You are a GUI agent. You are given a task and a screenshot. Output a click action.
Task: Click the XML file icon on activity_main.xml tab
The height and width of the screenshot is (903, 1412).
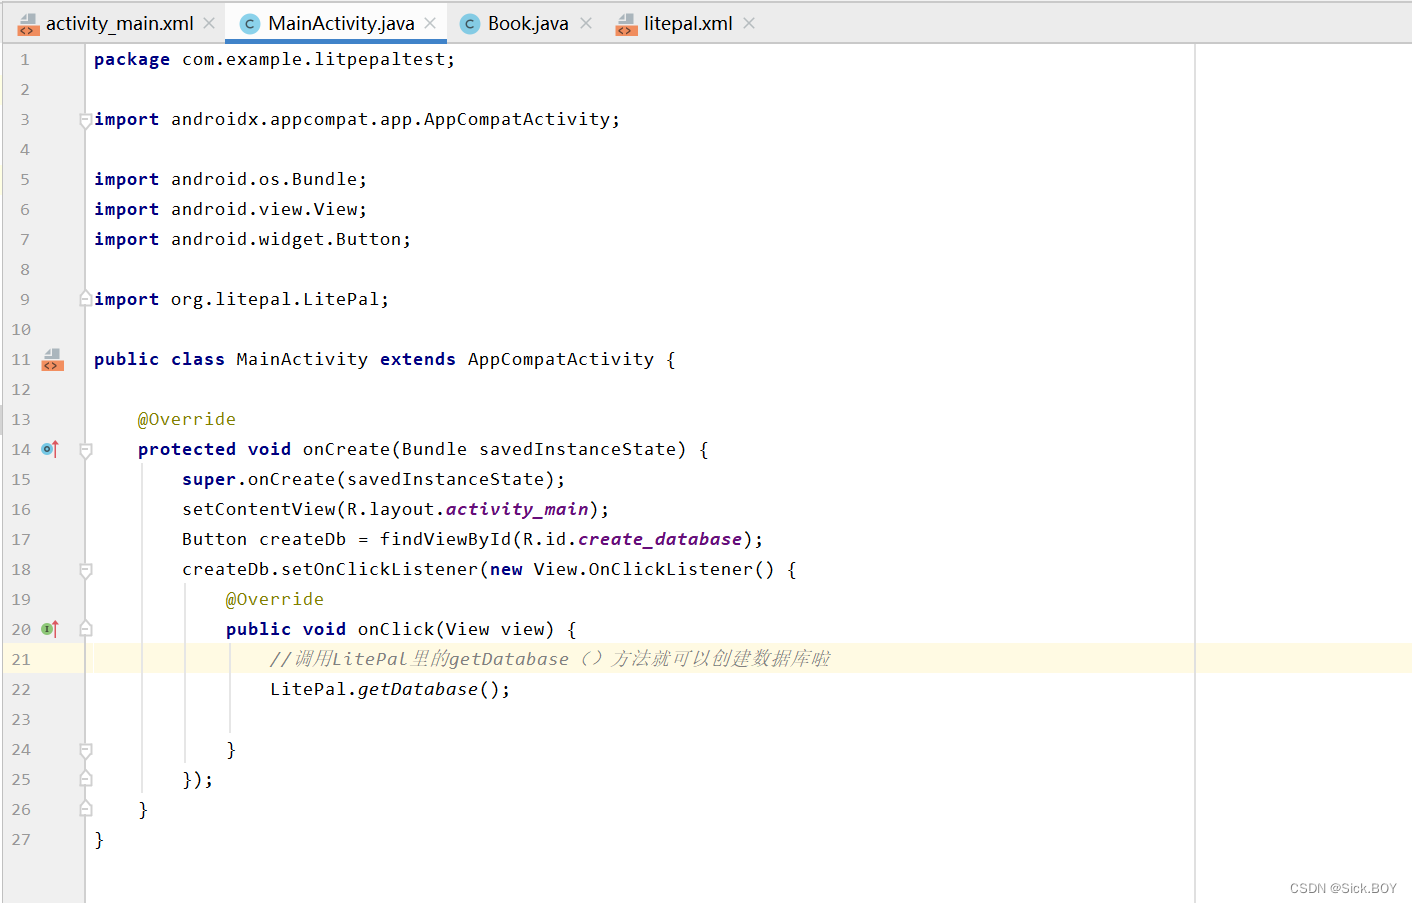pos(28,24)
